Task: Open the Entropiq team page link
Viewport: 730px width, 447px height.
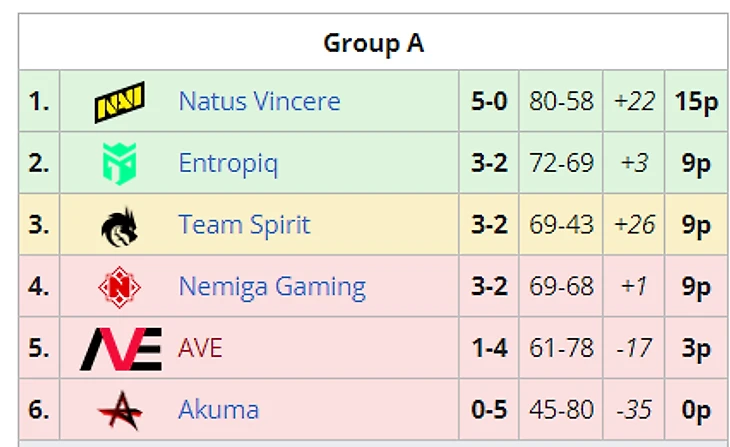Action: pos(227,163)
